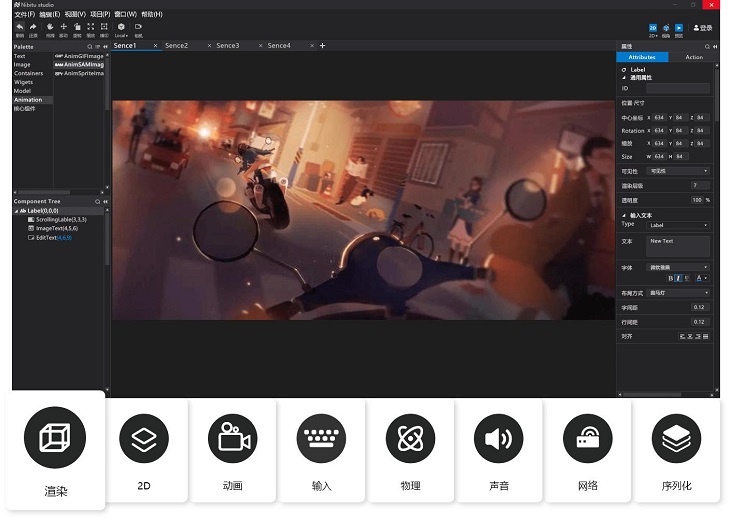Click the camera icon in the toolbar
The height and width of the screenshot is (520, 730).
[138, 27]
